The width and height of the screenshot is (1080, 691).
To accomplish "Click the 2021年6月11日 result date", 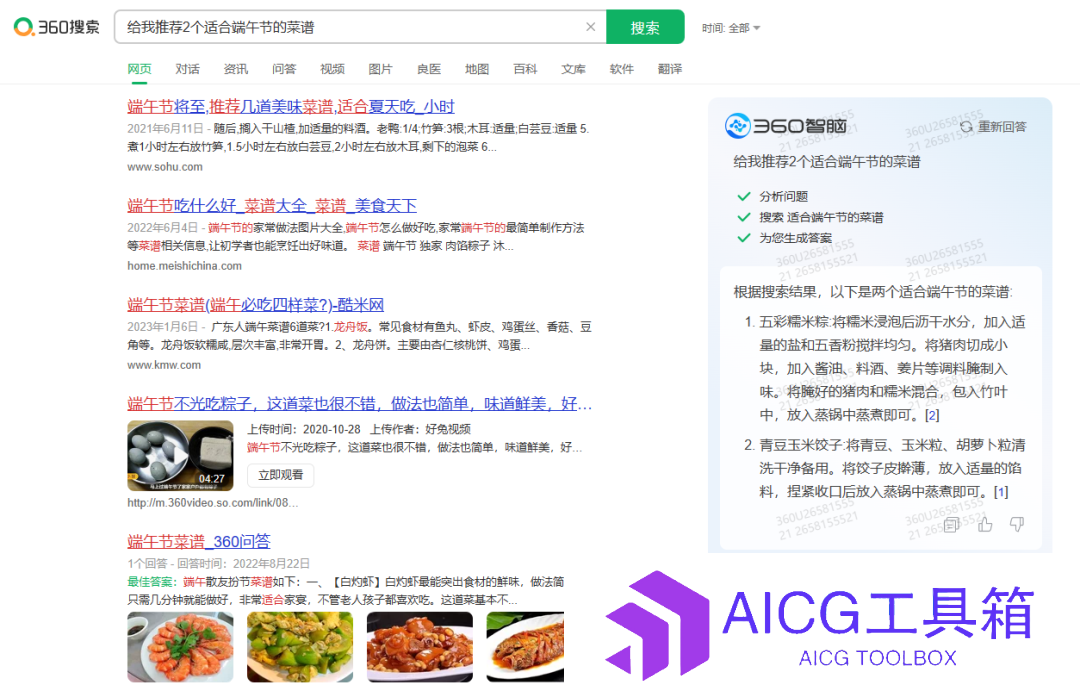I will click(165, 129).
